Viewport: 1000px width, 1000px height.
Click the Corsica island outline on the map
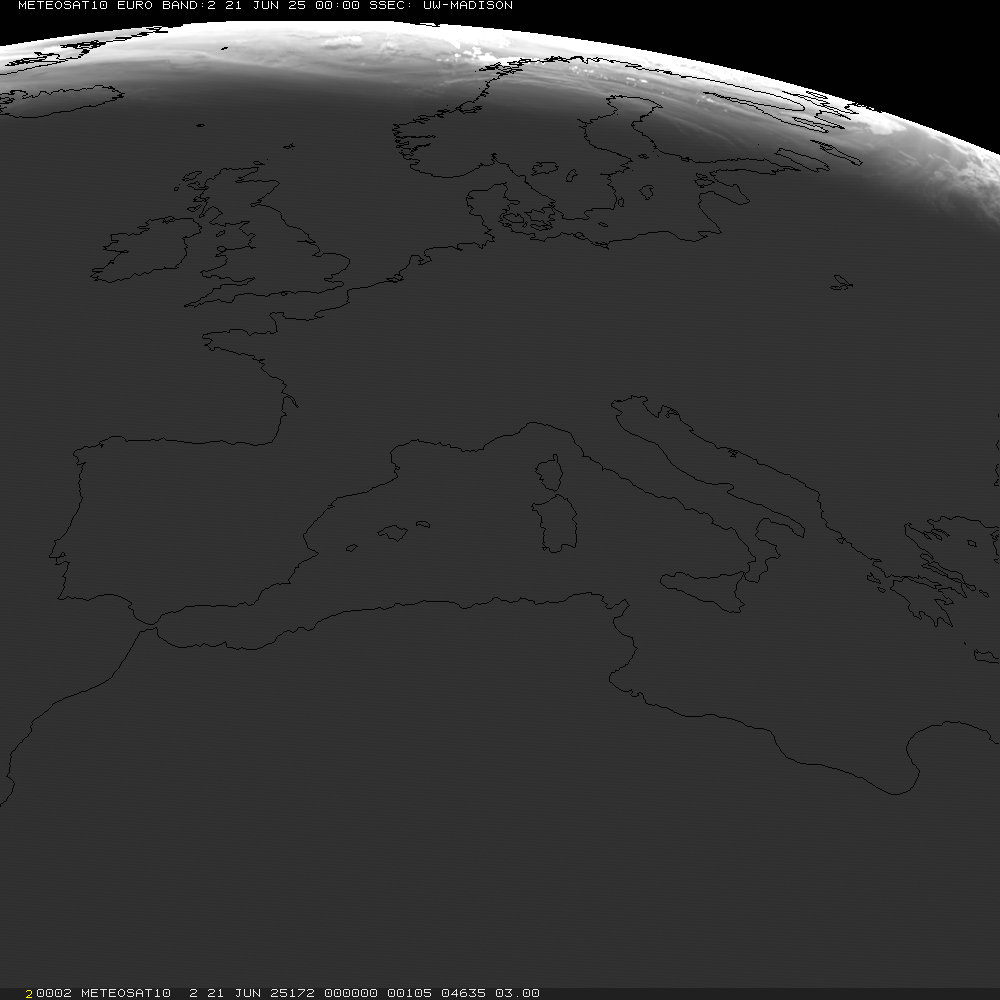[x=549, y=473]
